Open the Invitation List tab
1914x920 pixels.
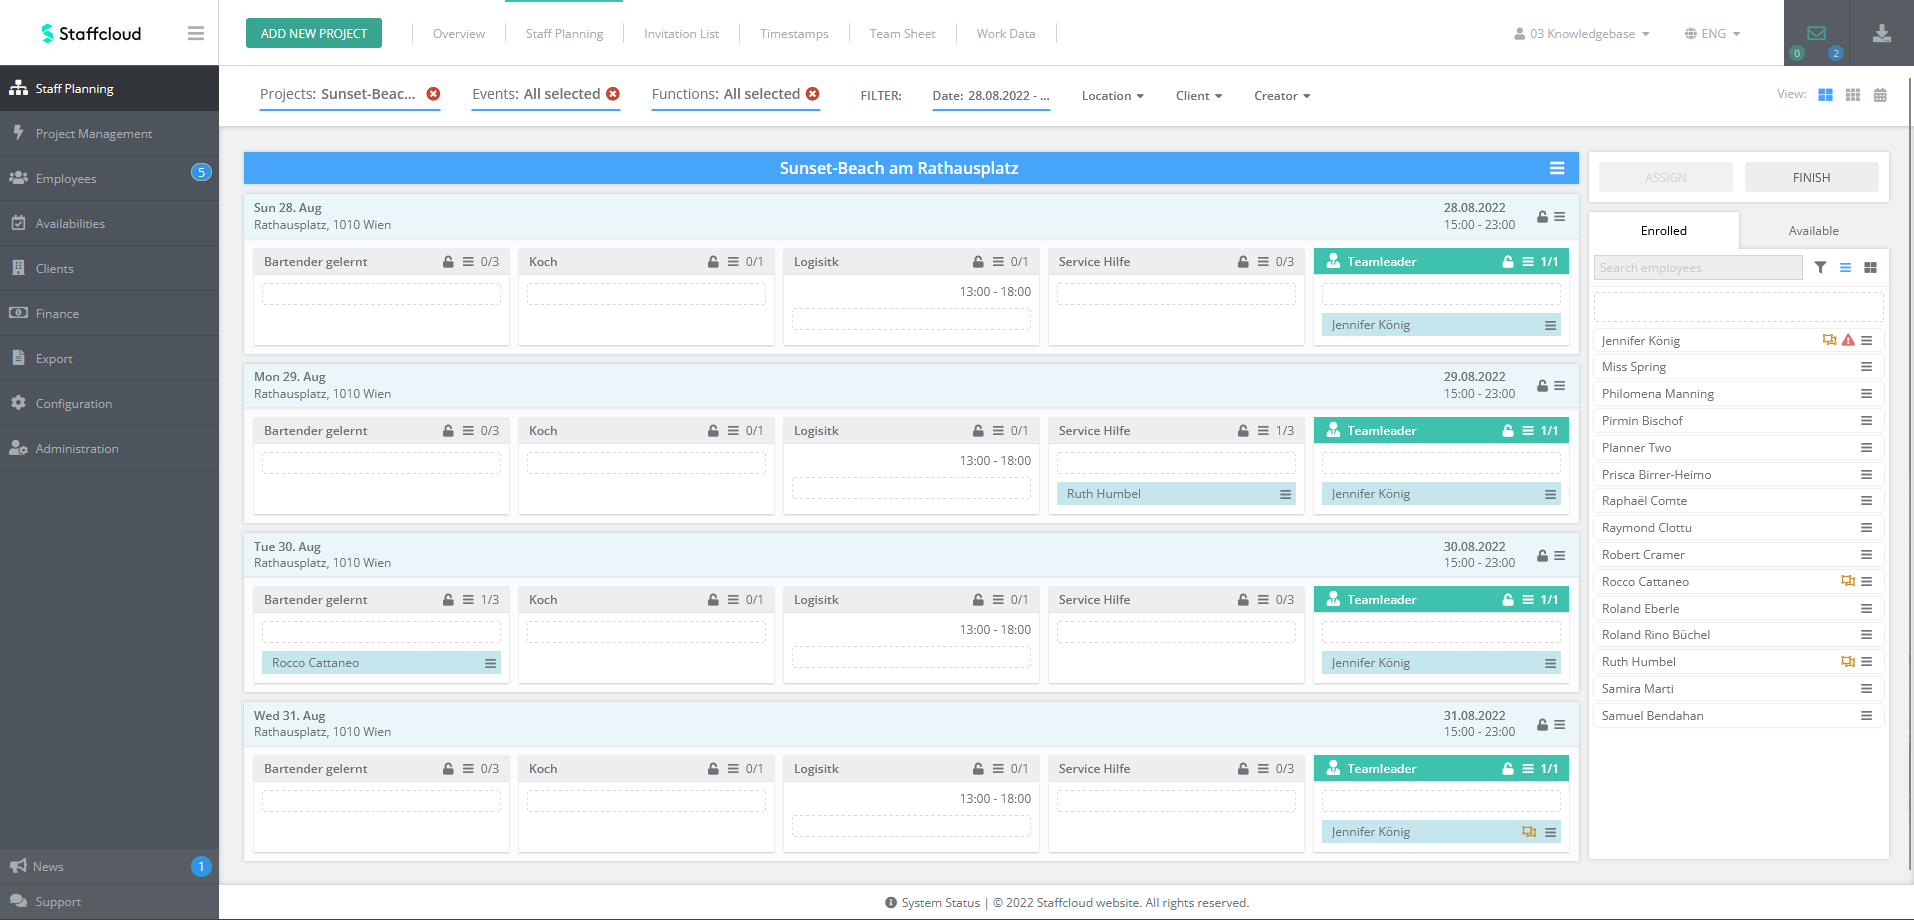(681, 33)
